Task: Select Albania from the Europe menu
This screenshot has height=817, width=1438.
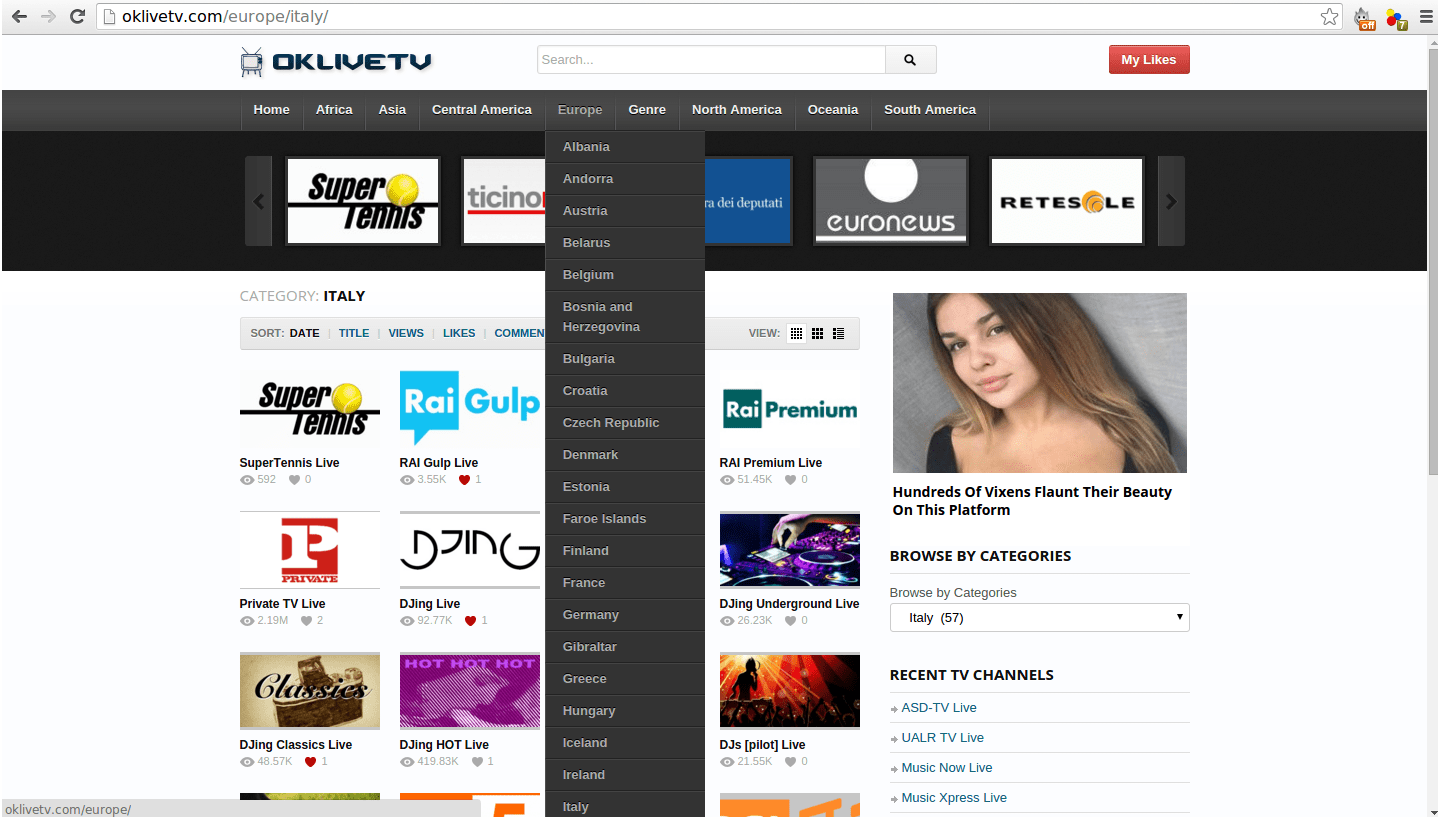Action: click(x=625, y=147)
